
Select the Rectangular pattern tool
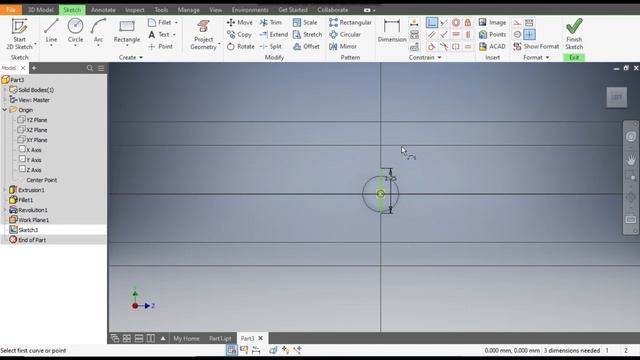click(x=350, y=22)
